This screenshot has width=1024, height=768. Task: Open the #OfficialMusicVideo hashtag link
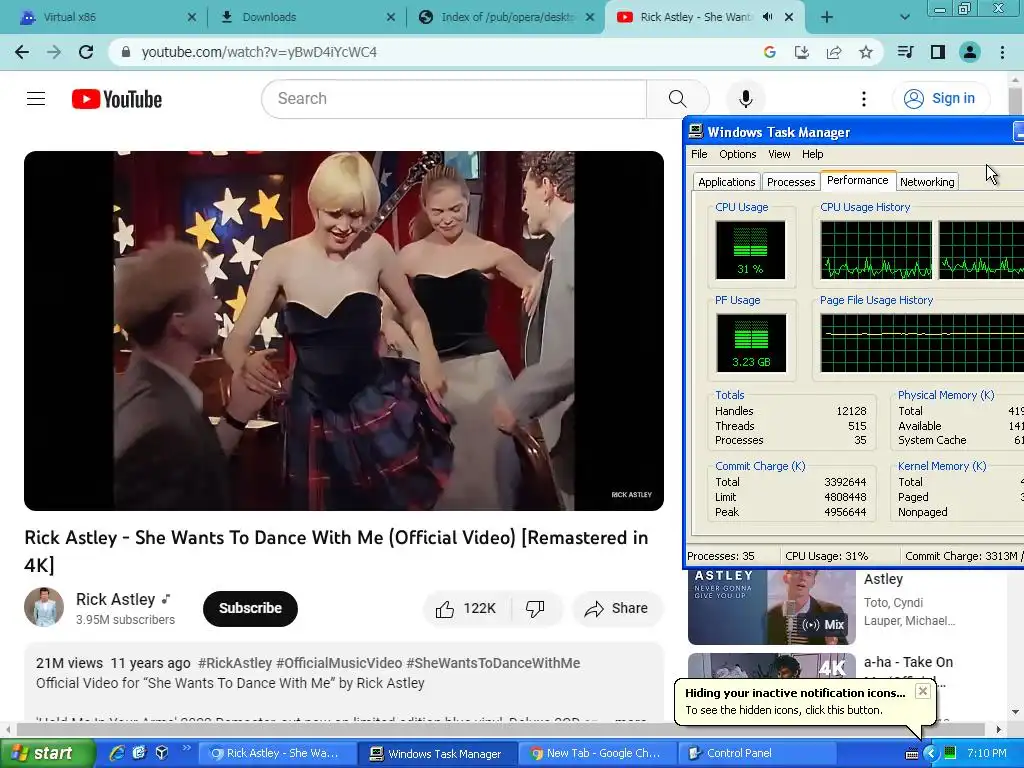click(339, 664)
